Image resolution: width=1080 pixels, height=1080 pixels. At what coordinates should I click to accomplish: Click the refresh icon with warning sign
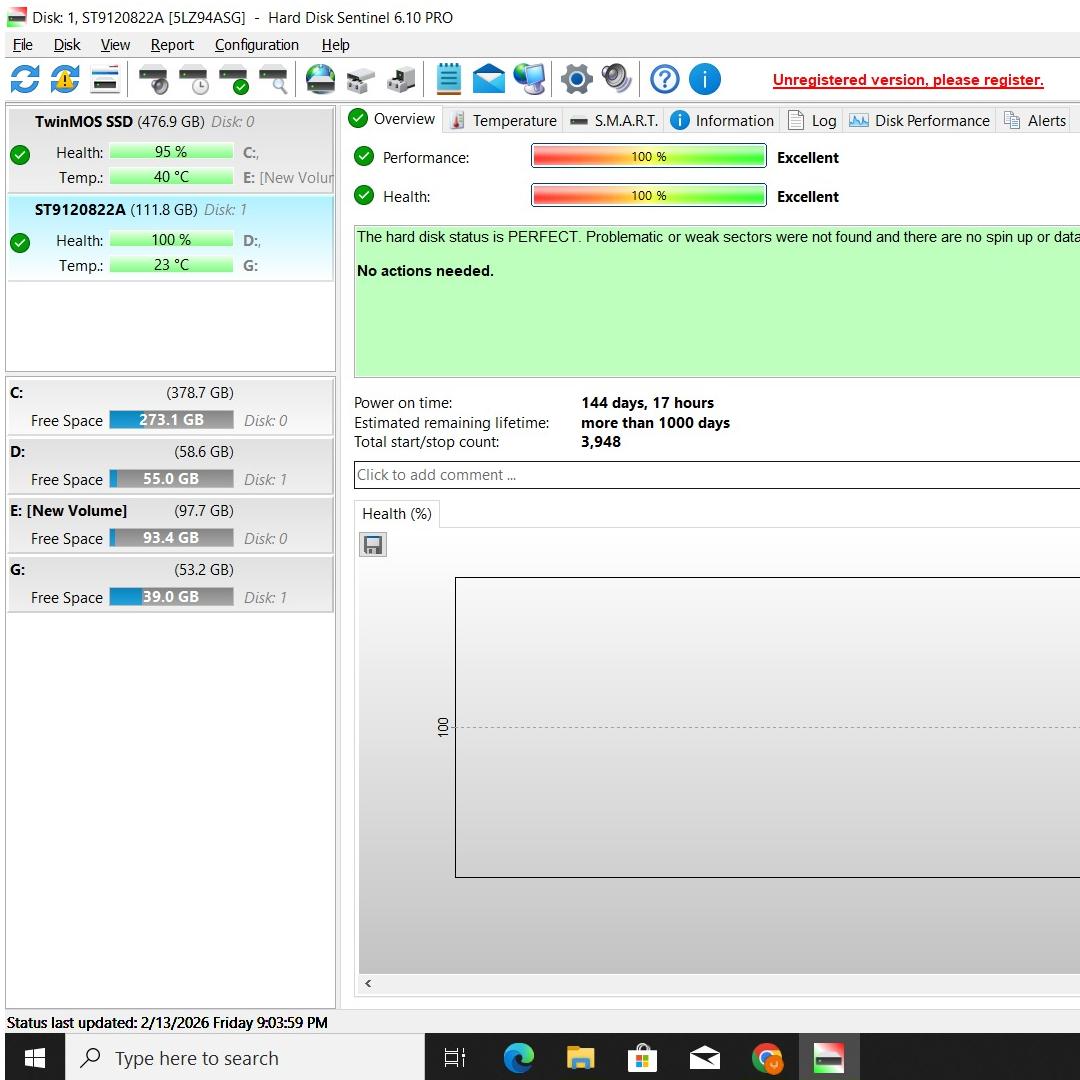65,79
